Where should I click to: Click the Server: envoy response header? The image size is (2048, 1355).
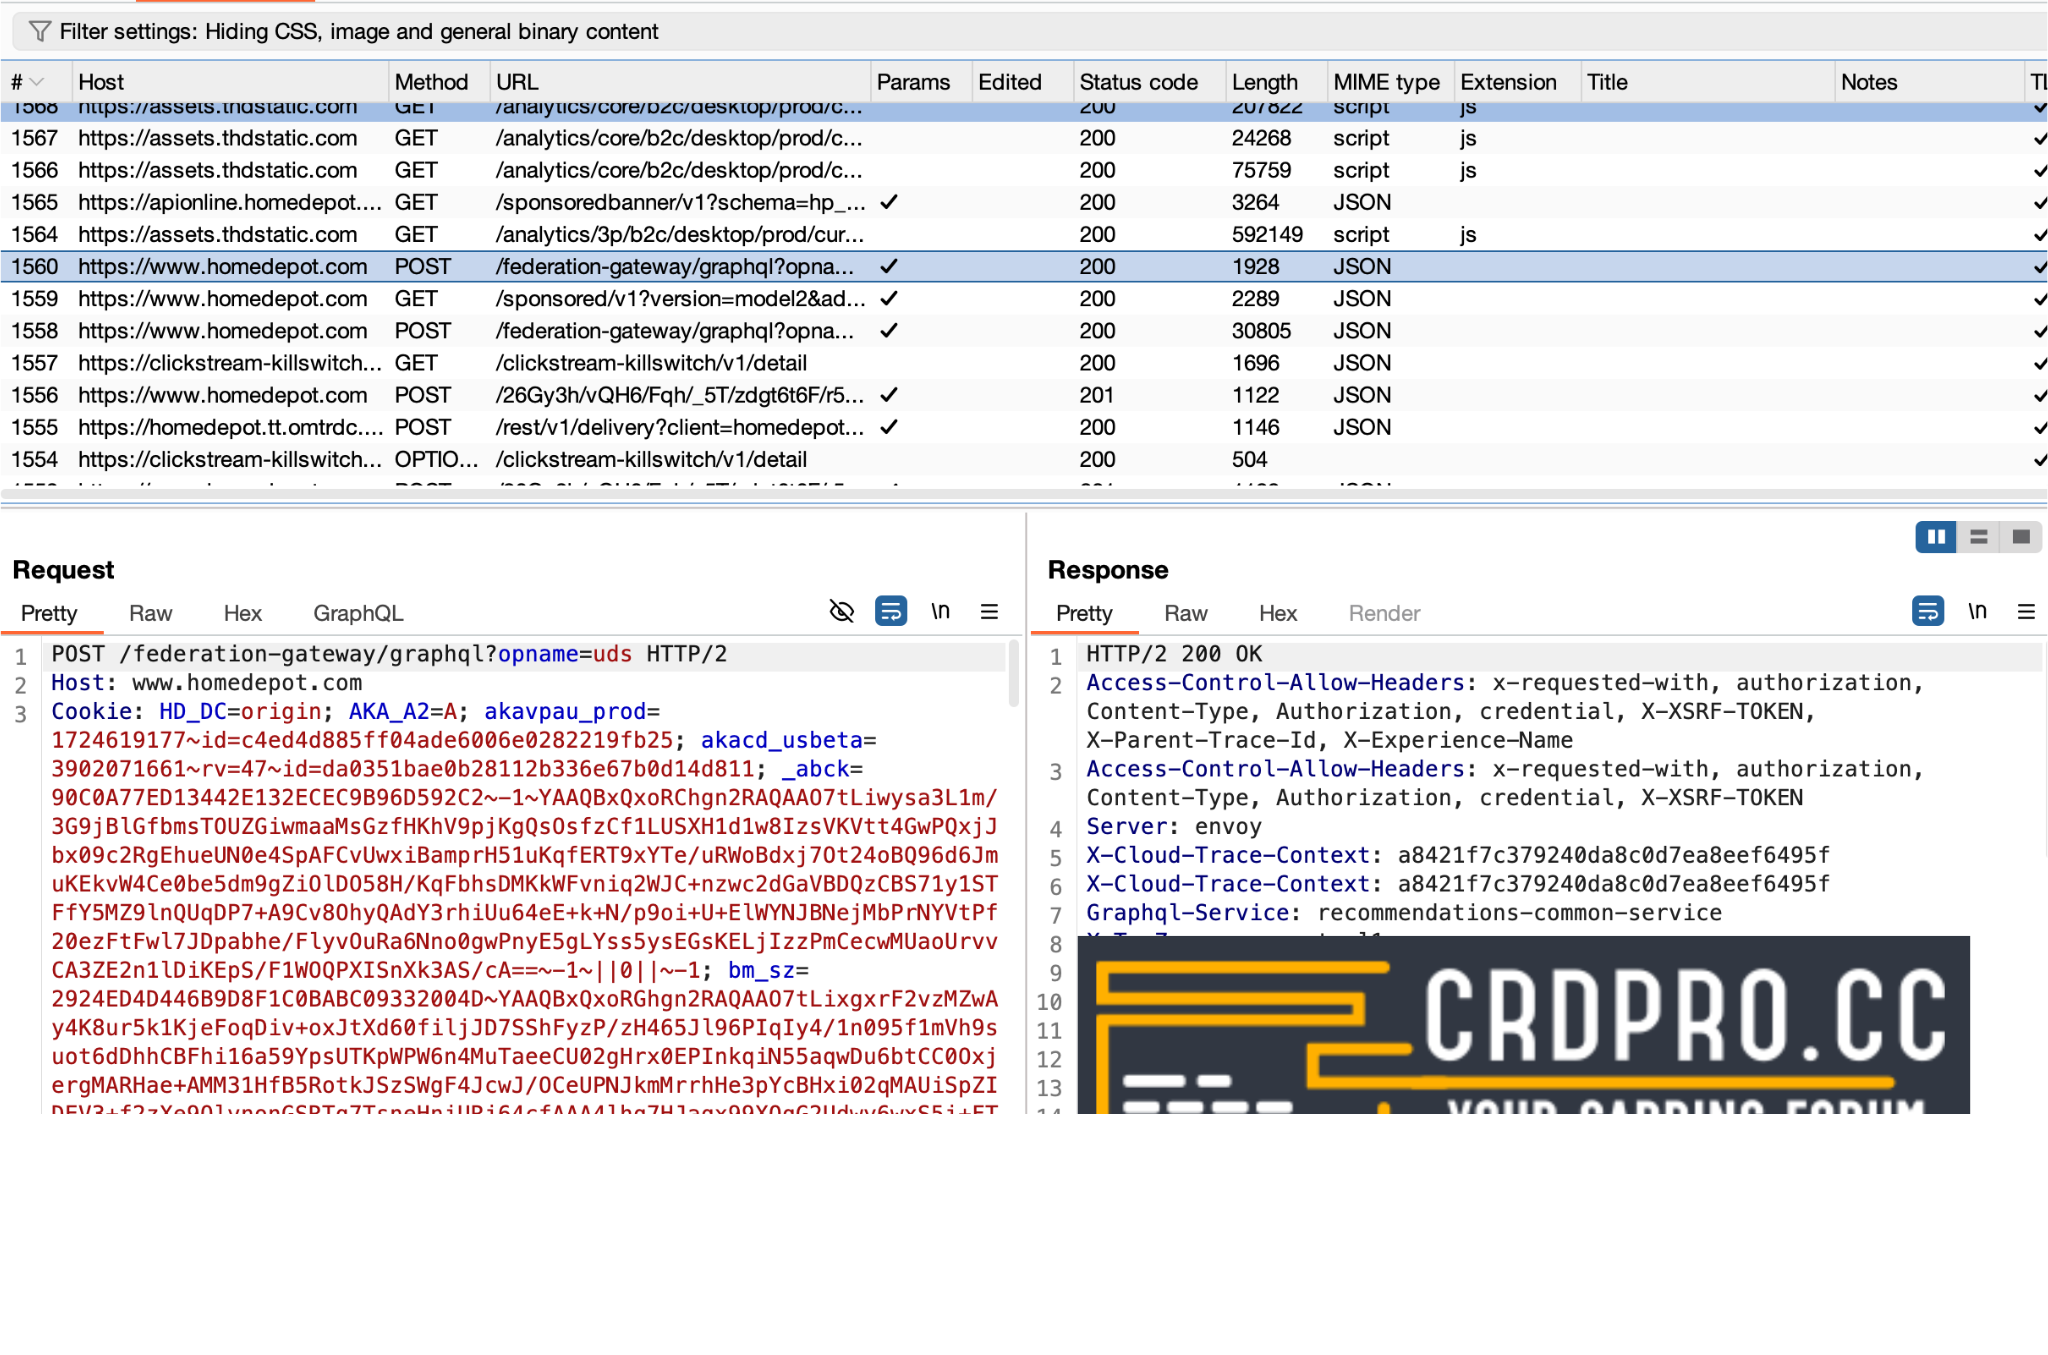click(1174, 827)
